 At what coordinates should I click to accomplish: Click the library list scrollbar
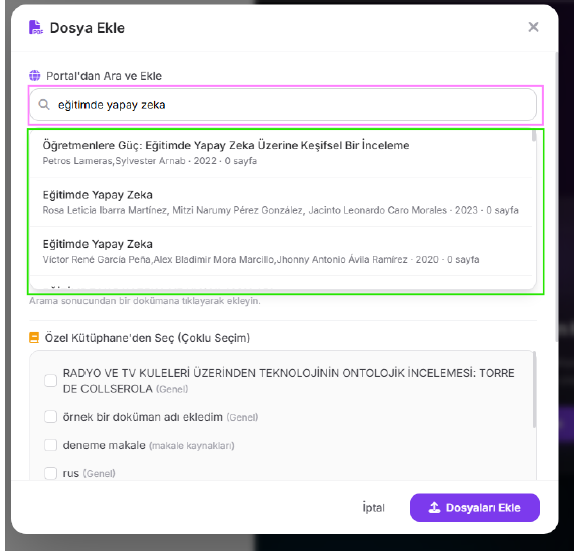[534, 390]
